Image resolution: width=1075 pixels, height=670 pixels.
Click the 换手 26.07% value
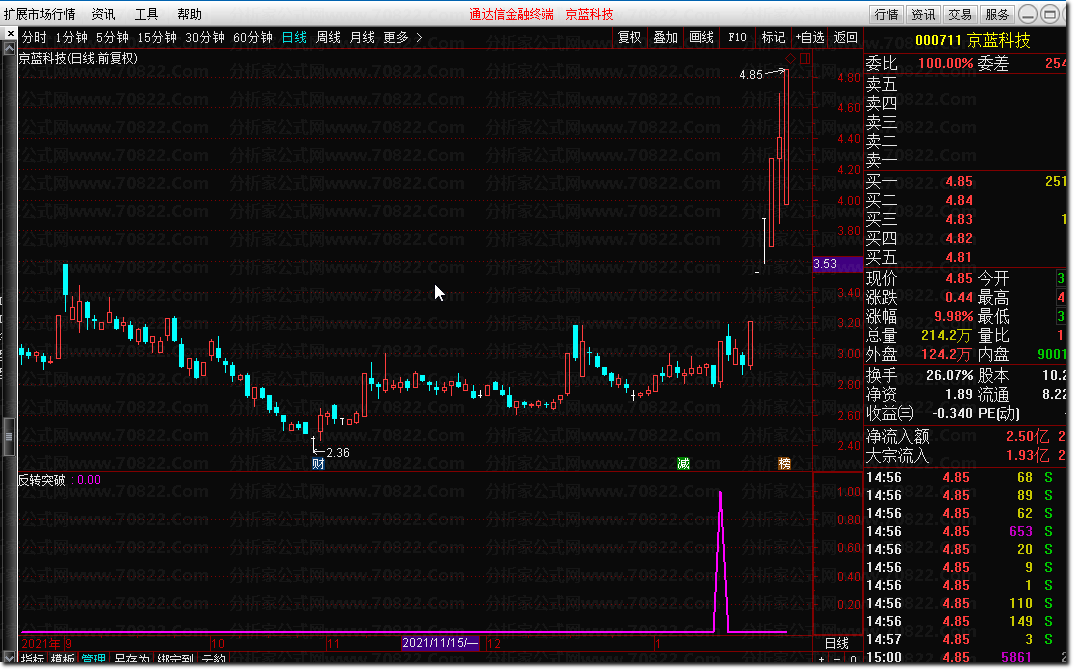pos(949,376)
